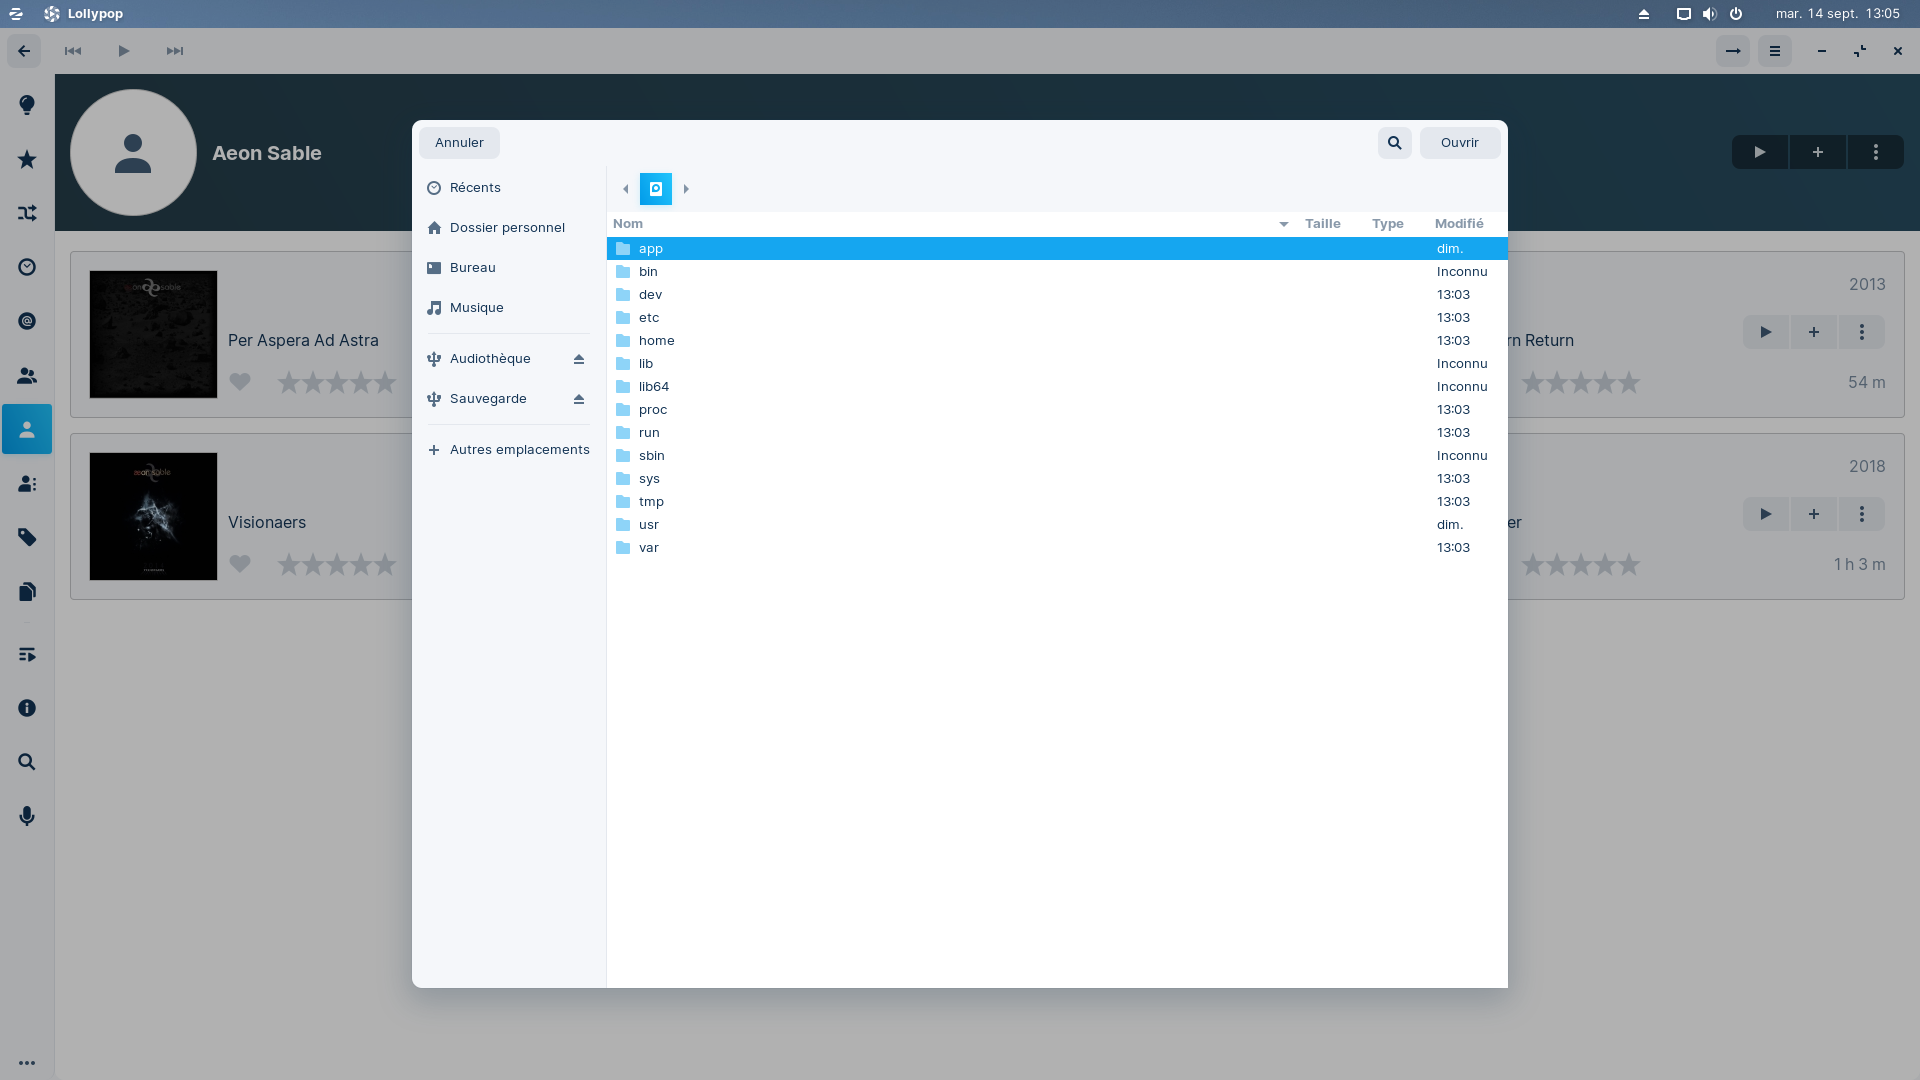1920x1080 pixels.
Task: Click the root filesystem path button
Action: (656, 189)
